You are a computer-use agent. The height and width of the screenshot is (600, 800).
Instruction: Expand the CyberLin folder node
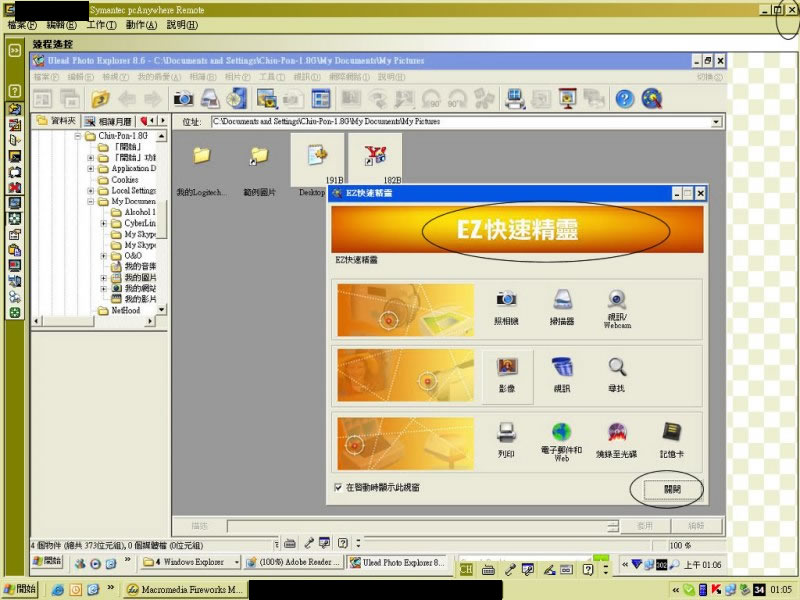click(104, 223)
